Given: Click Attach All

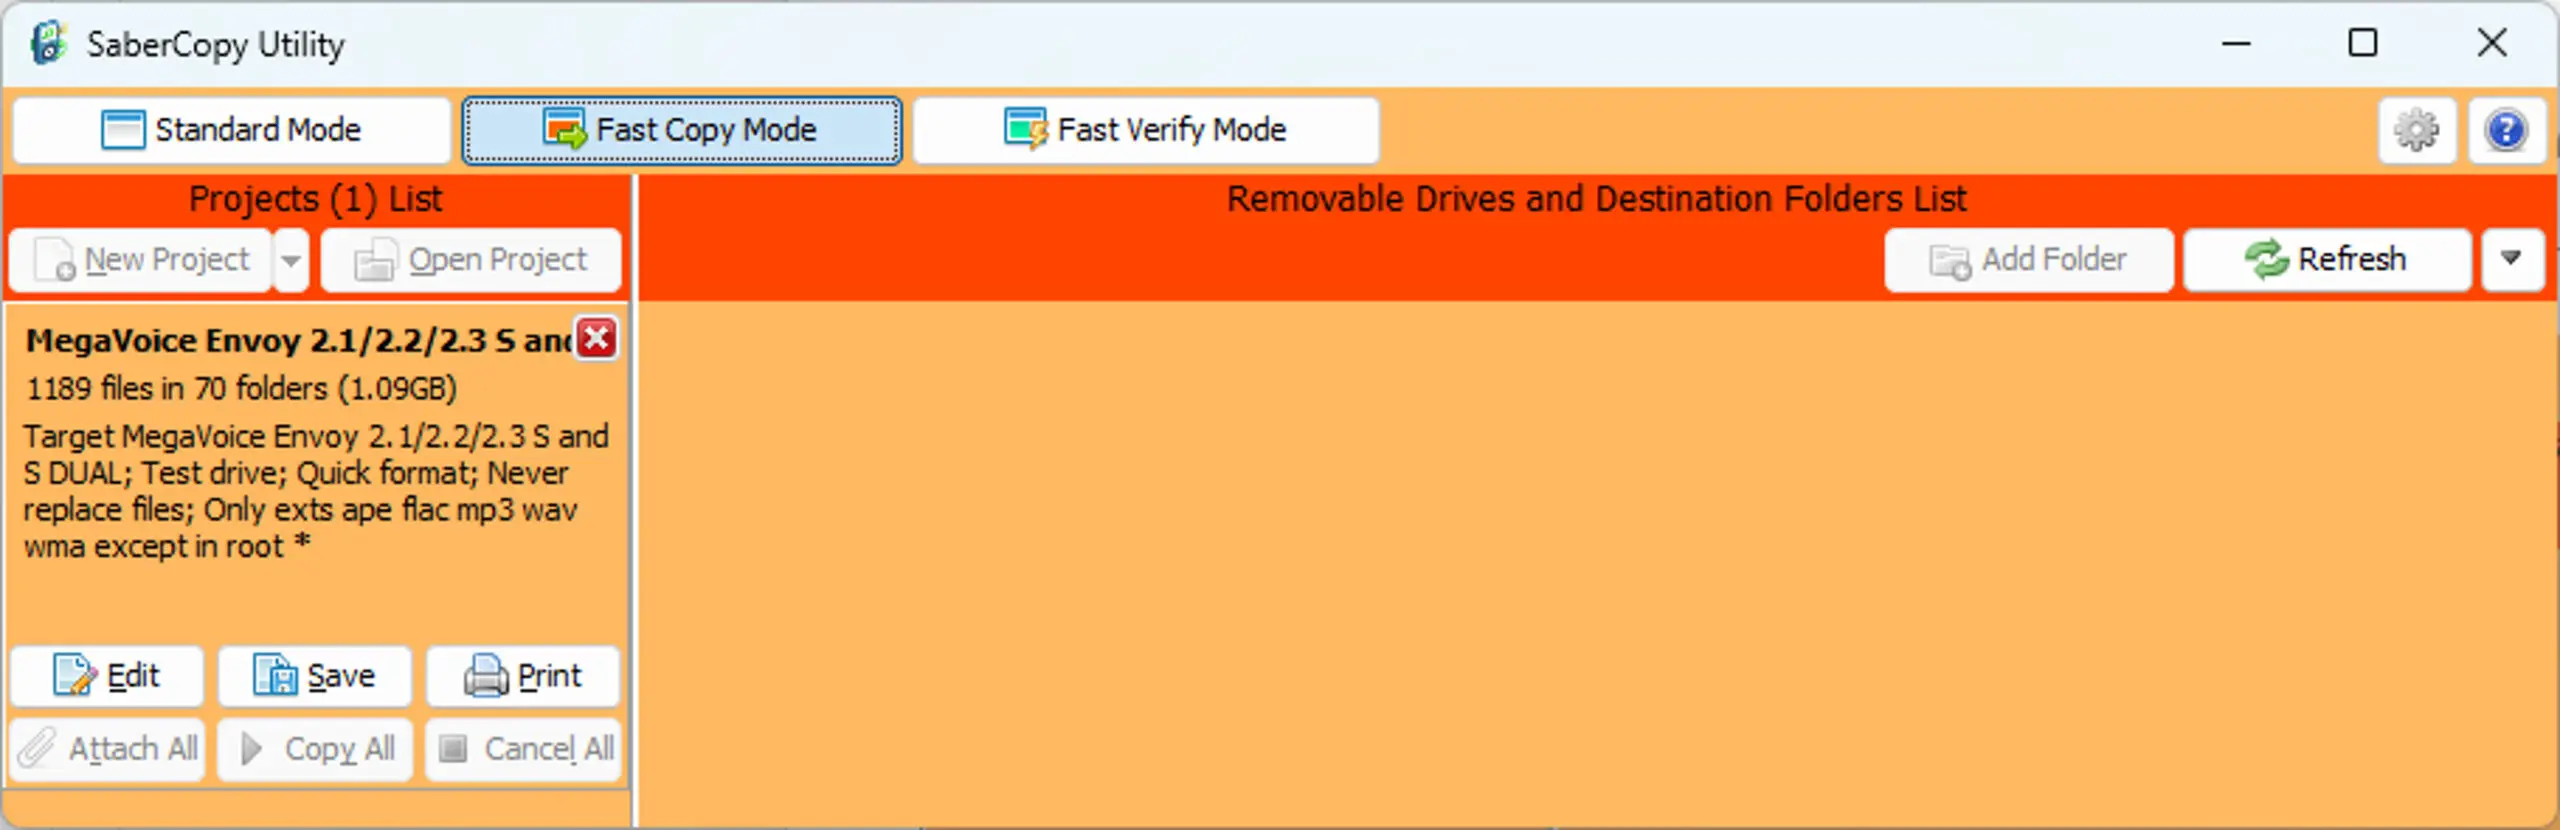Looking at the screenshot, I should pyautogui.click(x=107, y=749).
